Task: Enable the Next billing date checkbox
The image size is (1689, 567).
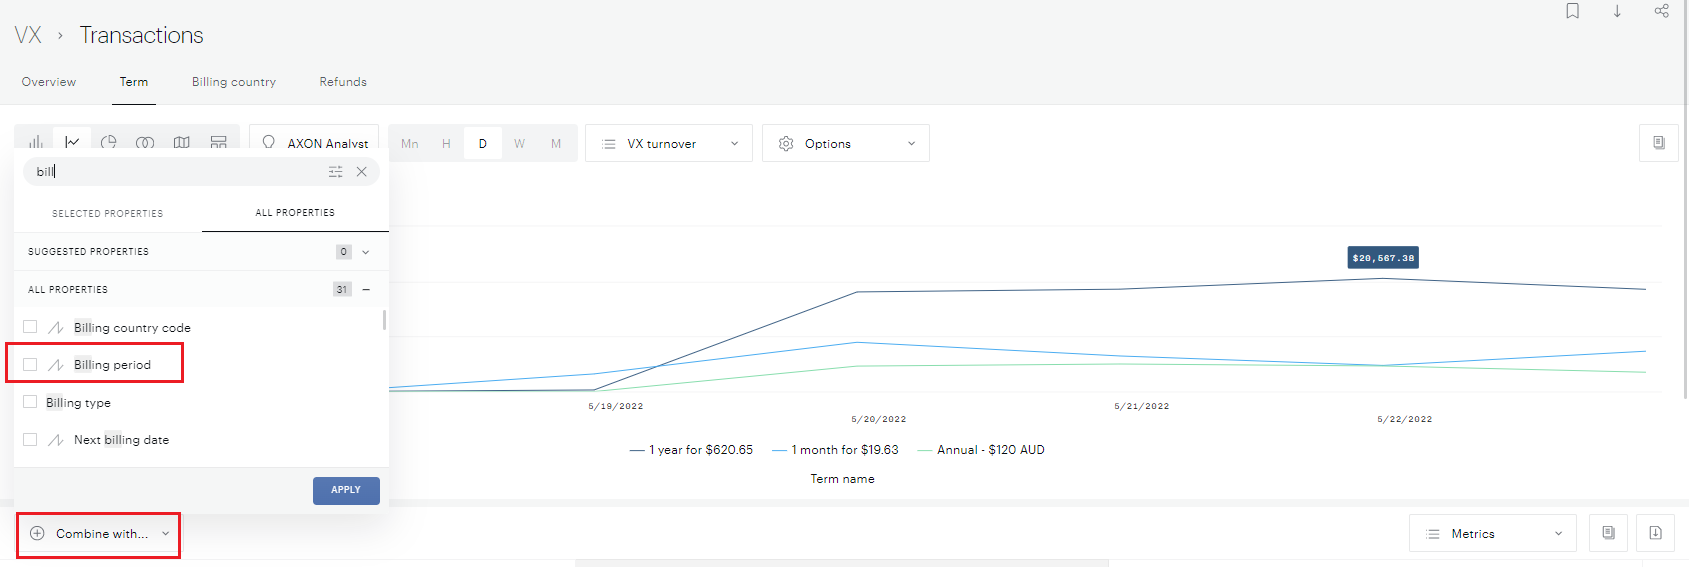Action: (x=30, y=440)
